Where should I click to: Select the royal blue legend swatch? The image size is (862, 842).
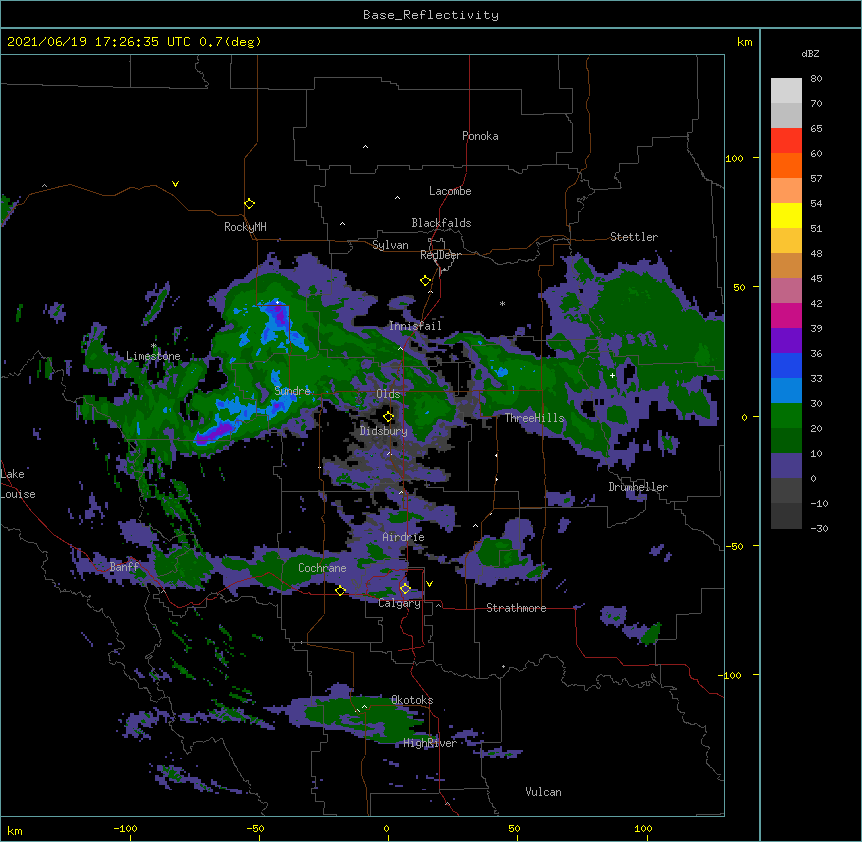click(x=786, y=365)
